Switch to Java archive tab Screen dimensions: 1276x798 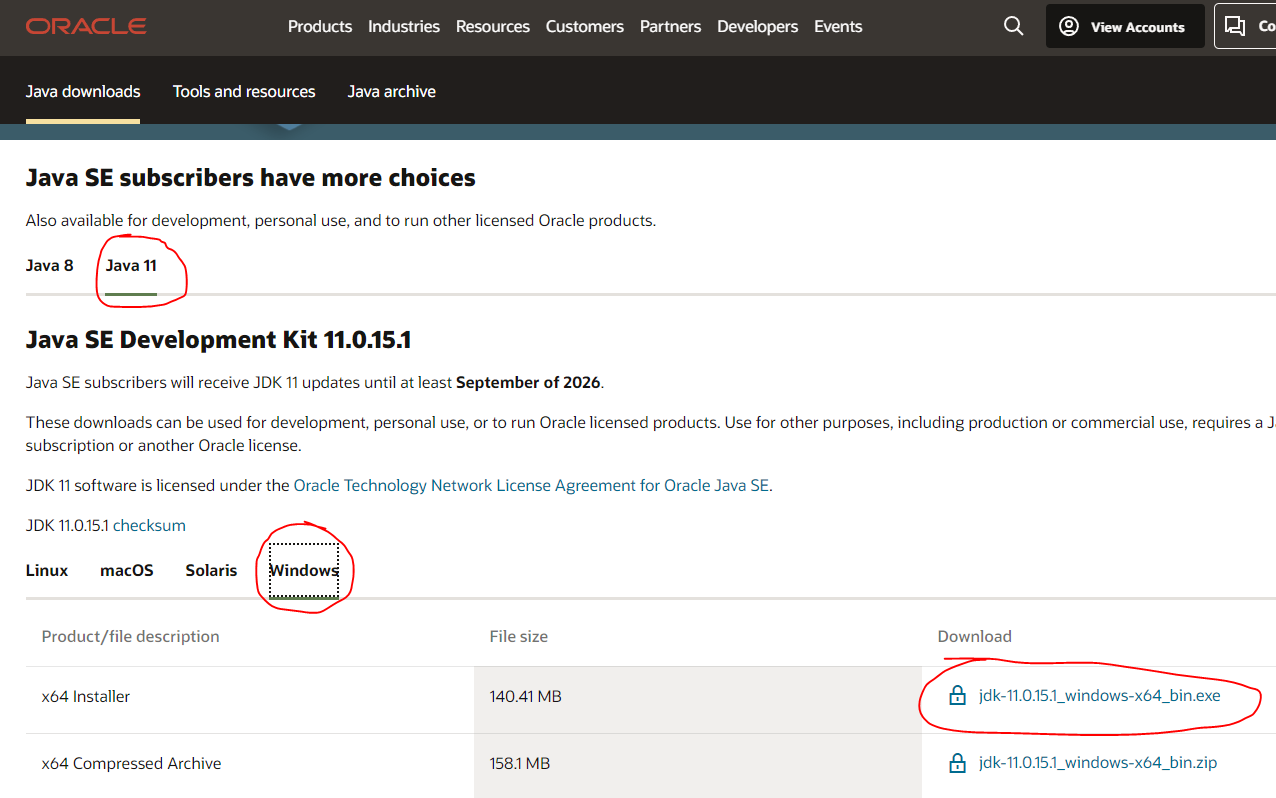(392, 91)
